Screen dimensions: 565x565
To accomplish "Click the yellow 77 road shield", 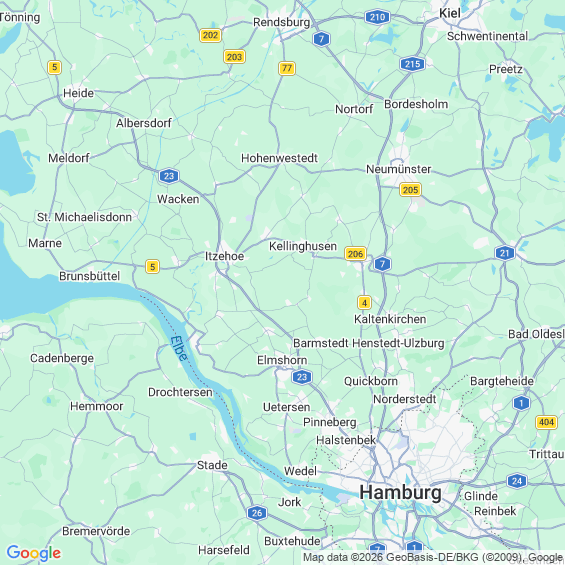I will pos(287,68).
